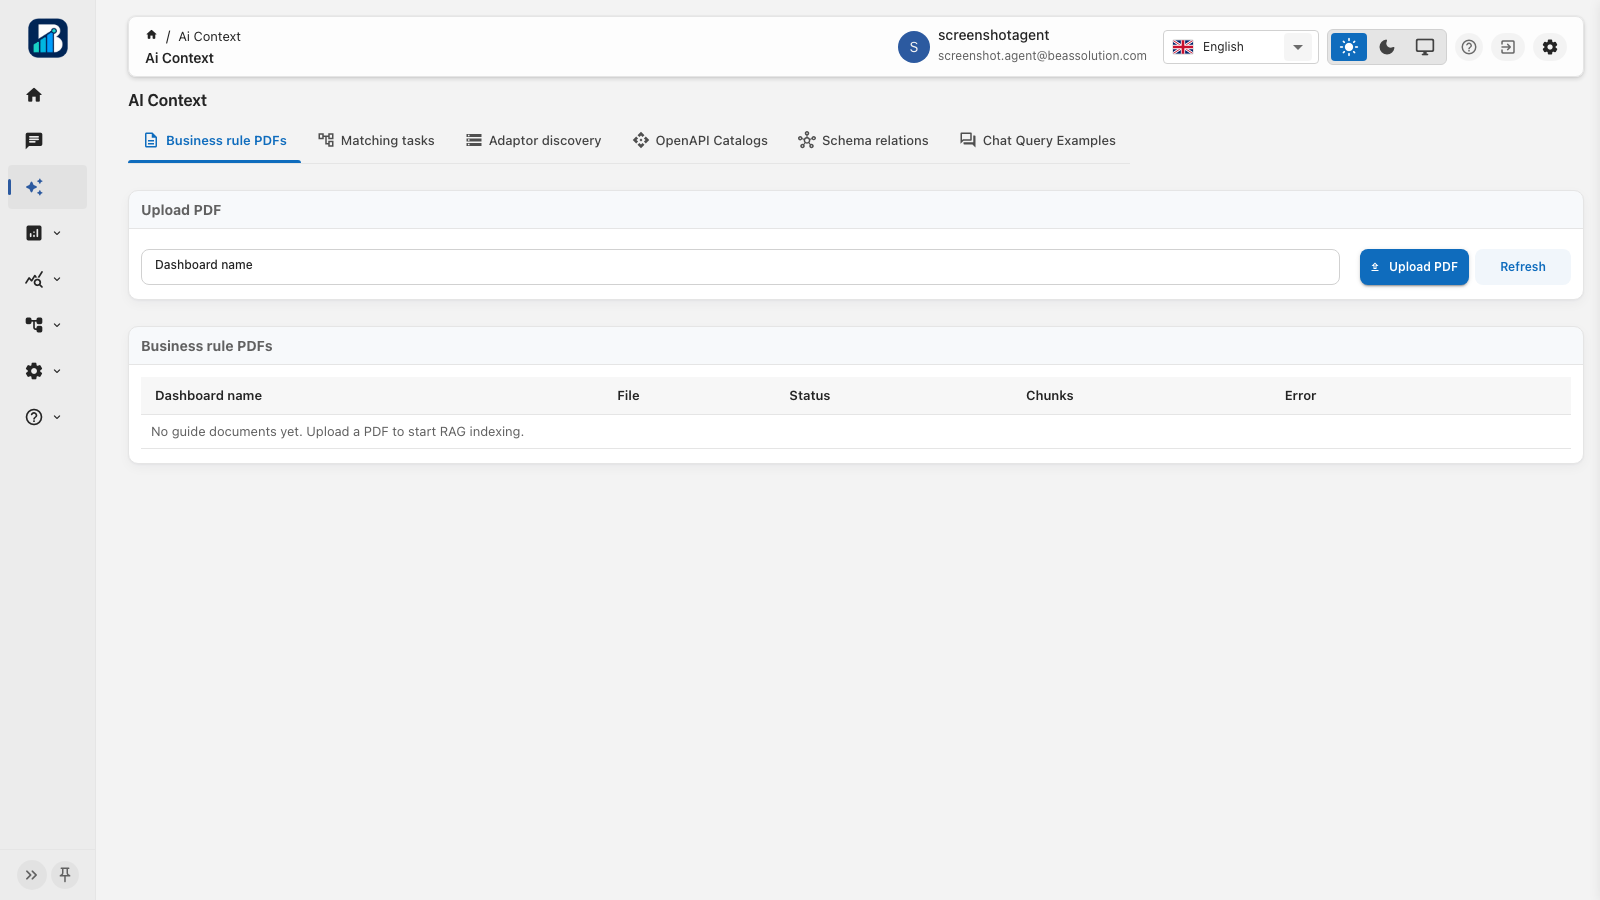Open the settings gear sidebar icon
The height and width of the screenshot is (900, 1600).
tap(34, 371)
